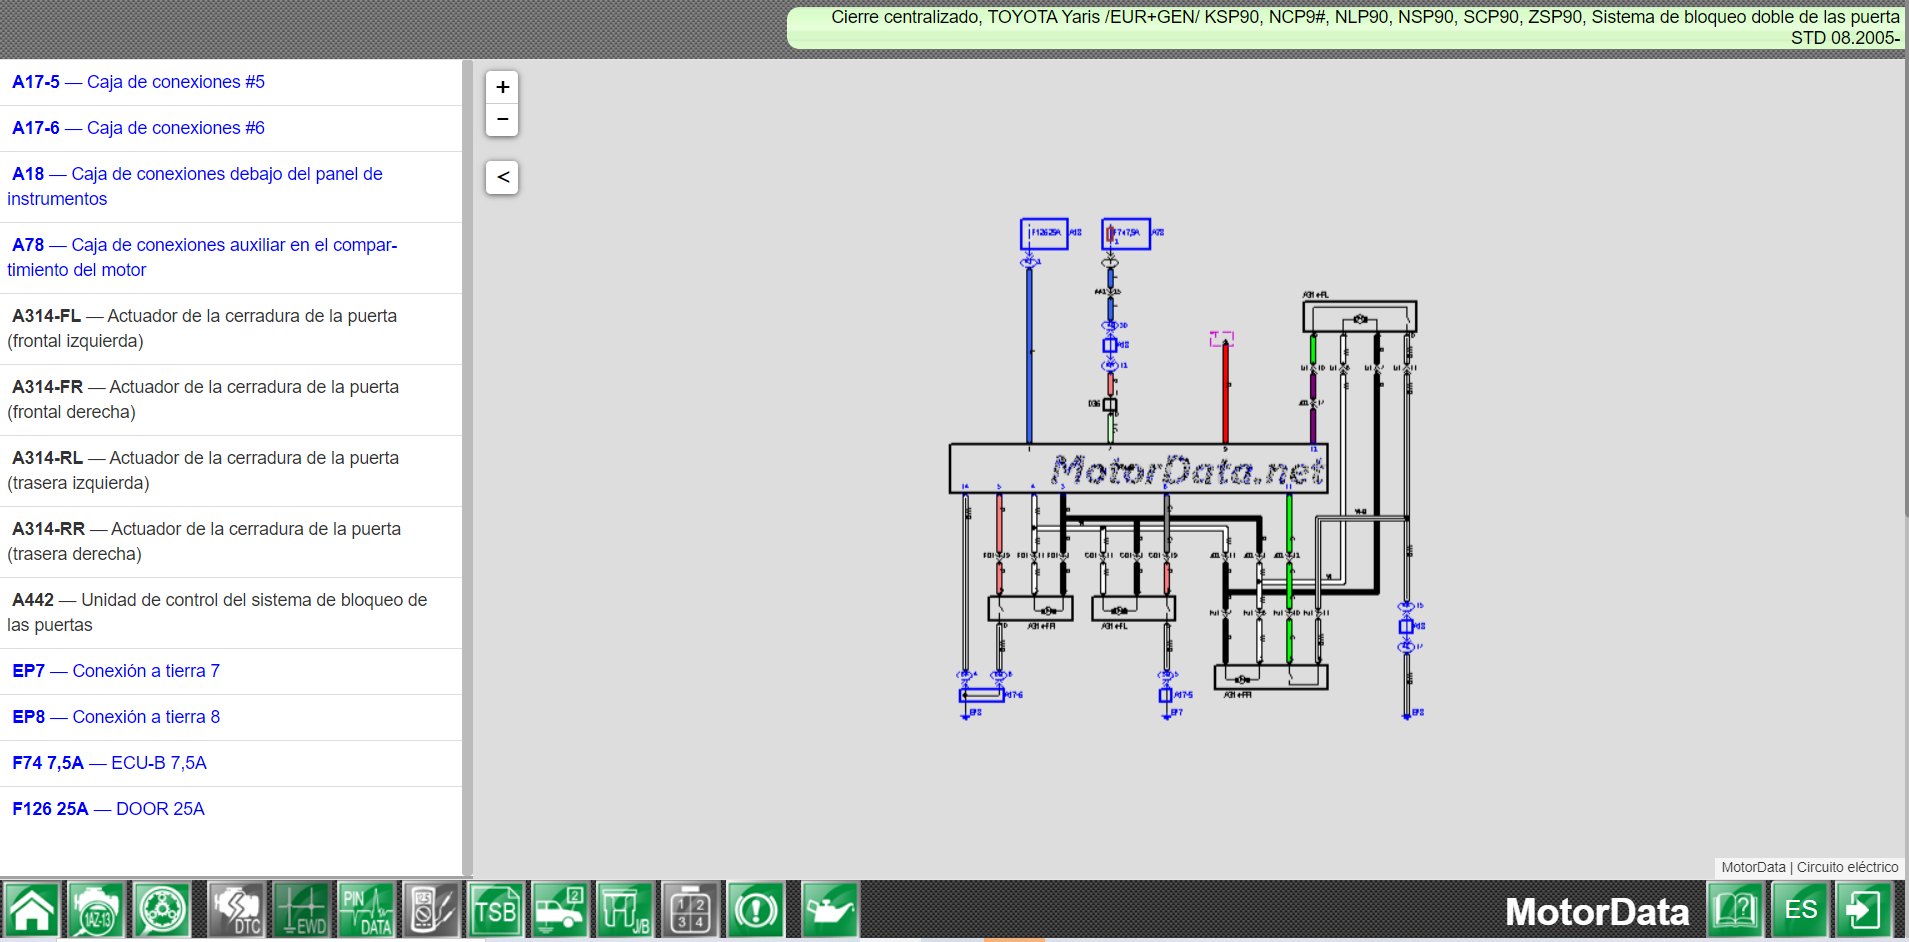Open the TSB bulletins icon
The height and width of the screenshot is (942, 1909).
496,911
